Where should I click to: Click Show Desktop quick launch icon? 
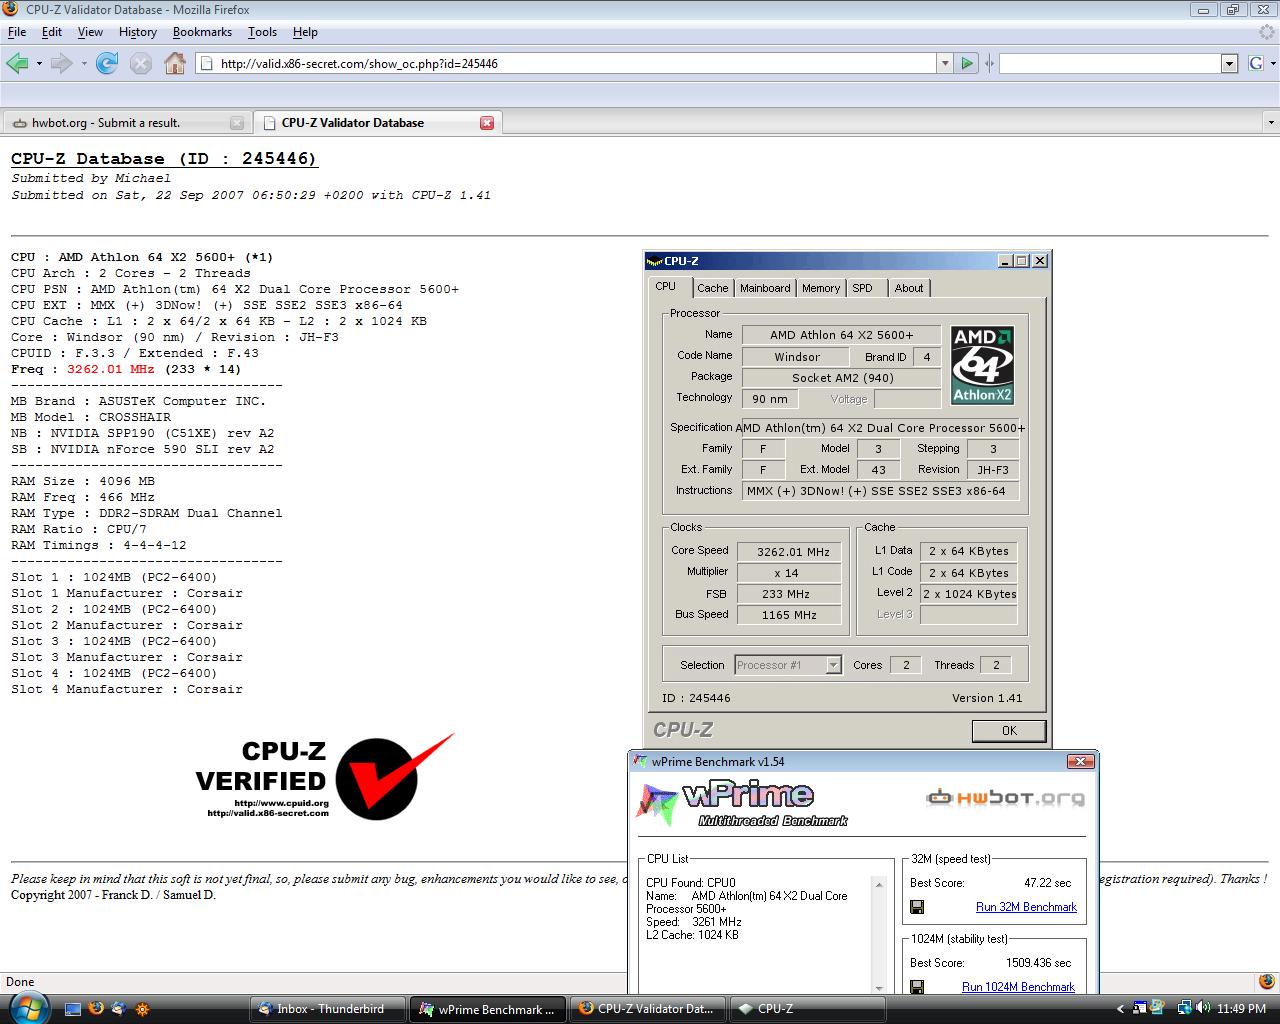coord(72,1009)
